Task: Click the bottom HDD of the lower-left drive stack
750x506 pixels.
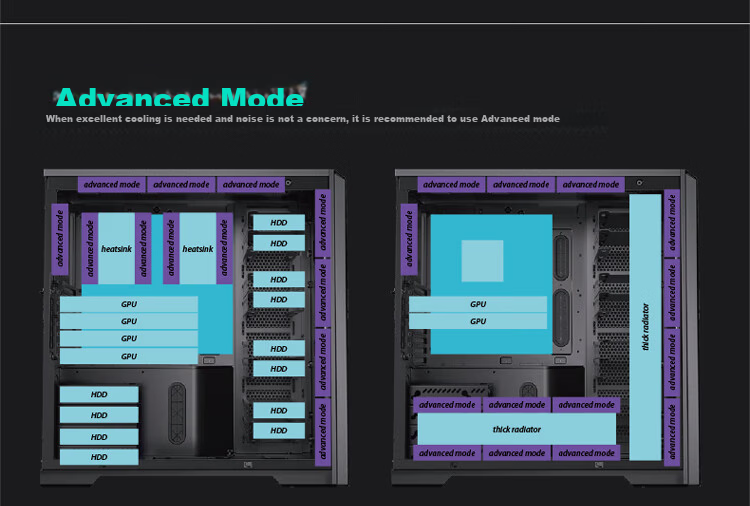Action: coord(99,457)
